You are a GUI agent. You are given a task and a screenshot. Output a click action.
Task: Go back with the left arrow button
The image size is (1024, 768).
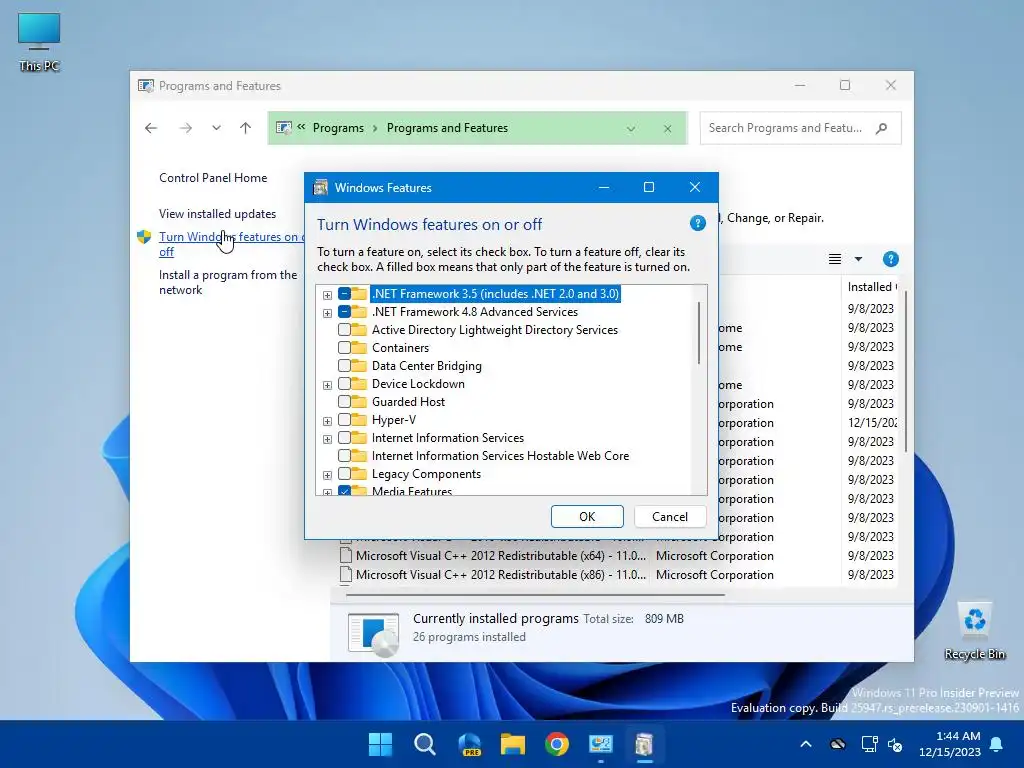(x=151, y=128)
